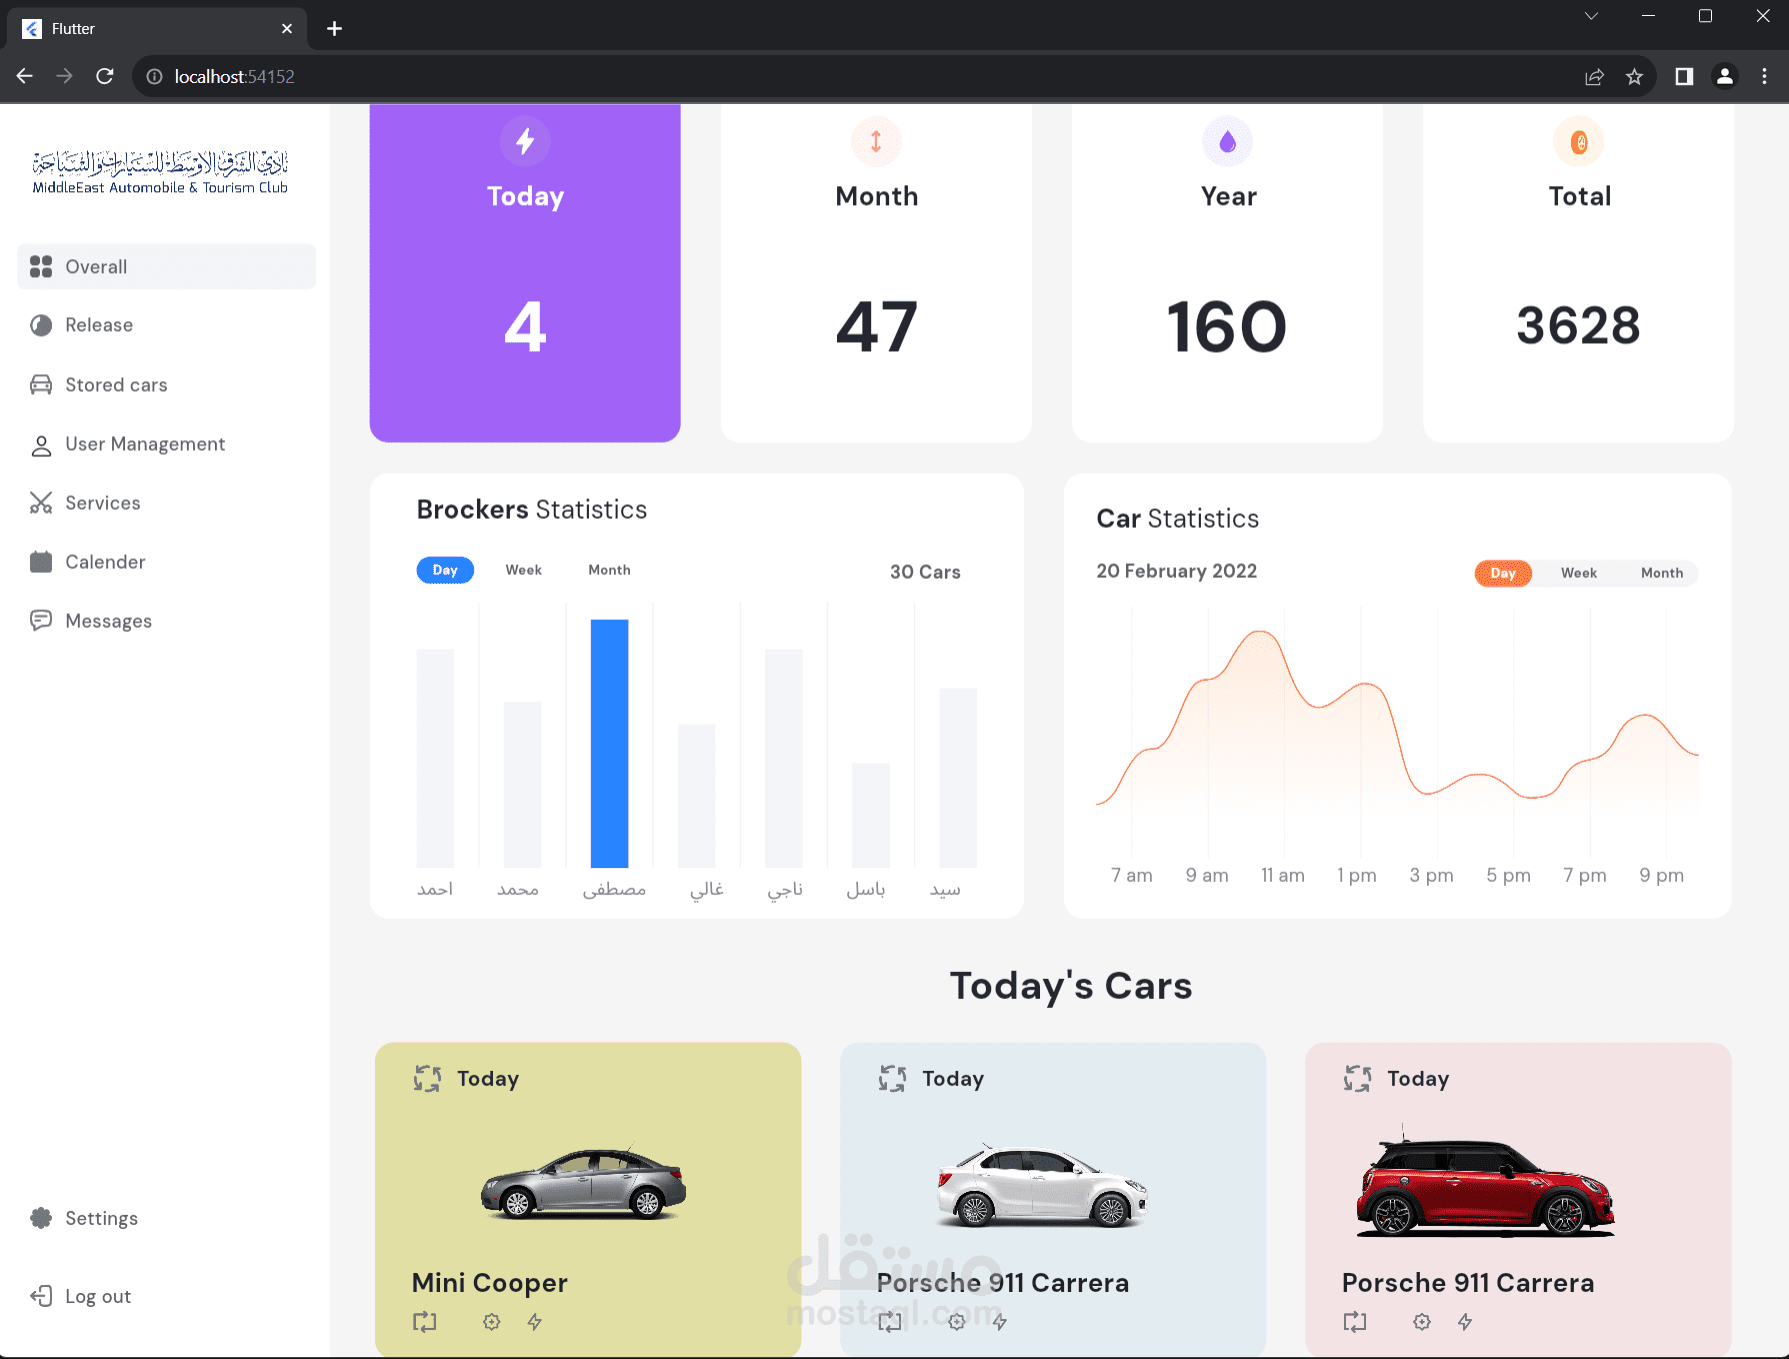Open the Messages menu item
The height and width of the screenshot is (1359, 1789).
pos(108,621)
